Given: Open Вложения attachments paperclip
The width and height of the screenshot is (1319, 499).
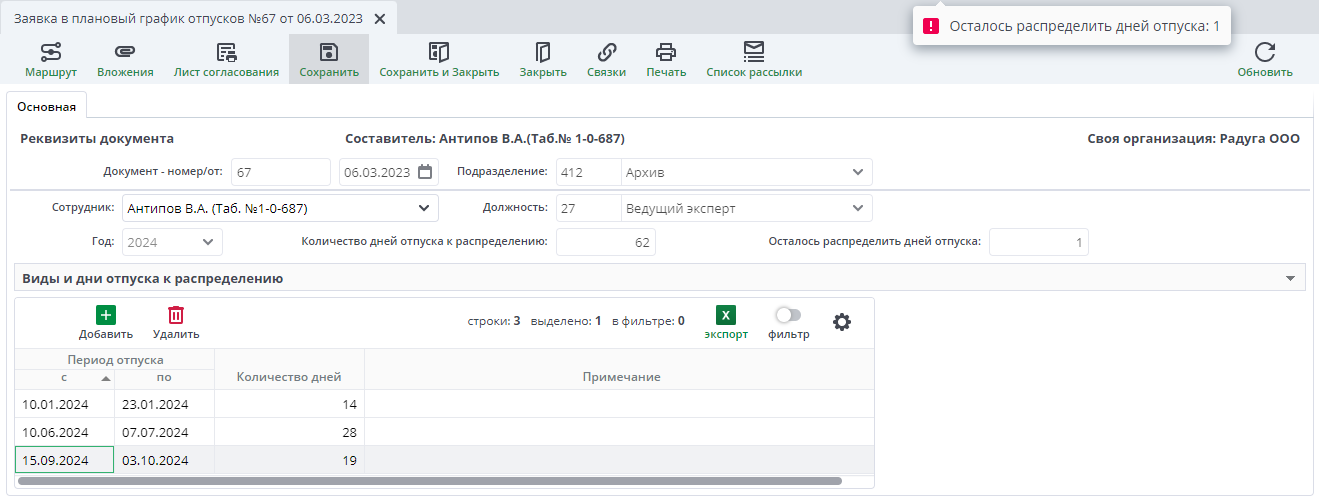Looking at the screenshot, I should click(125, 59).
